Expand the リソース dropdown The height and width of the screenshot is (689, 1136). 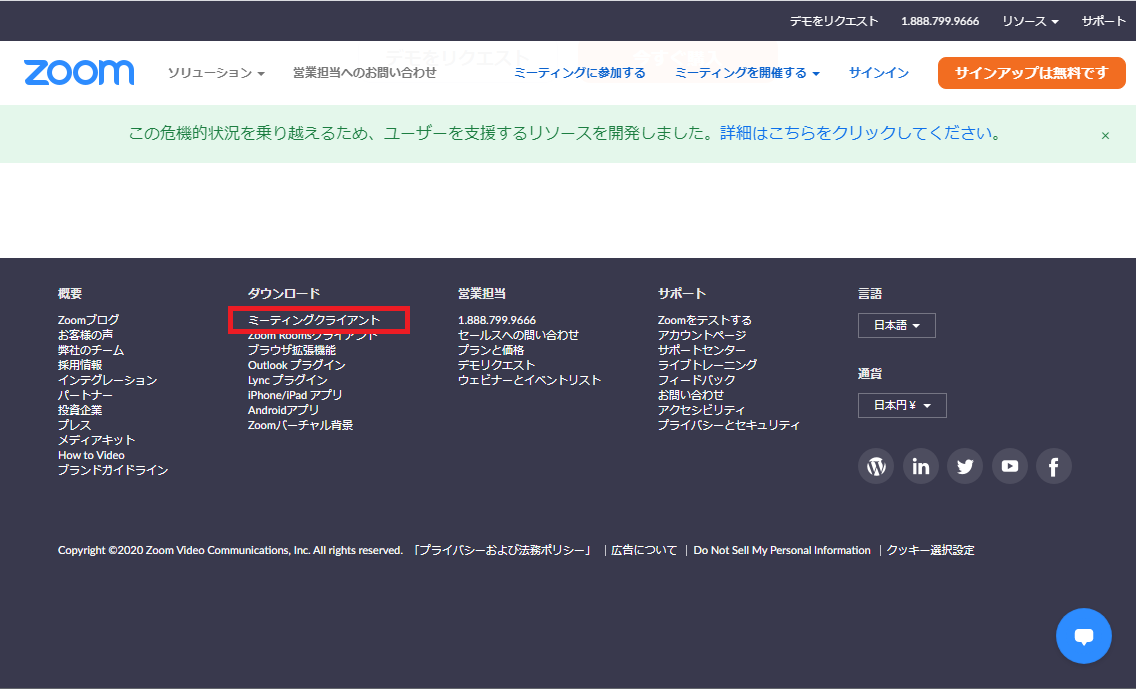pyautogui.click(x=1030, y=21)
